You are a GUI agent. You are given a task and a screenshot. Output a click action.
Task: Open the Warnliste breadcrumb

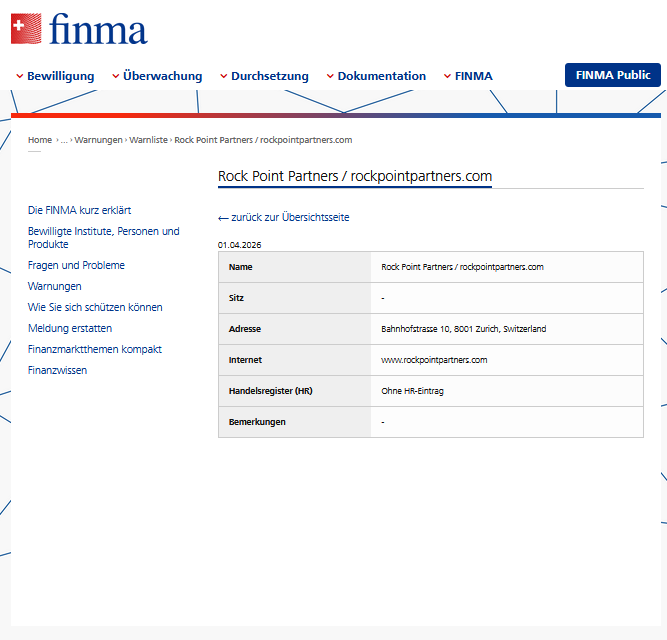point(148,140)
